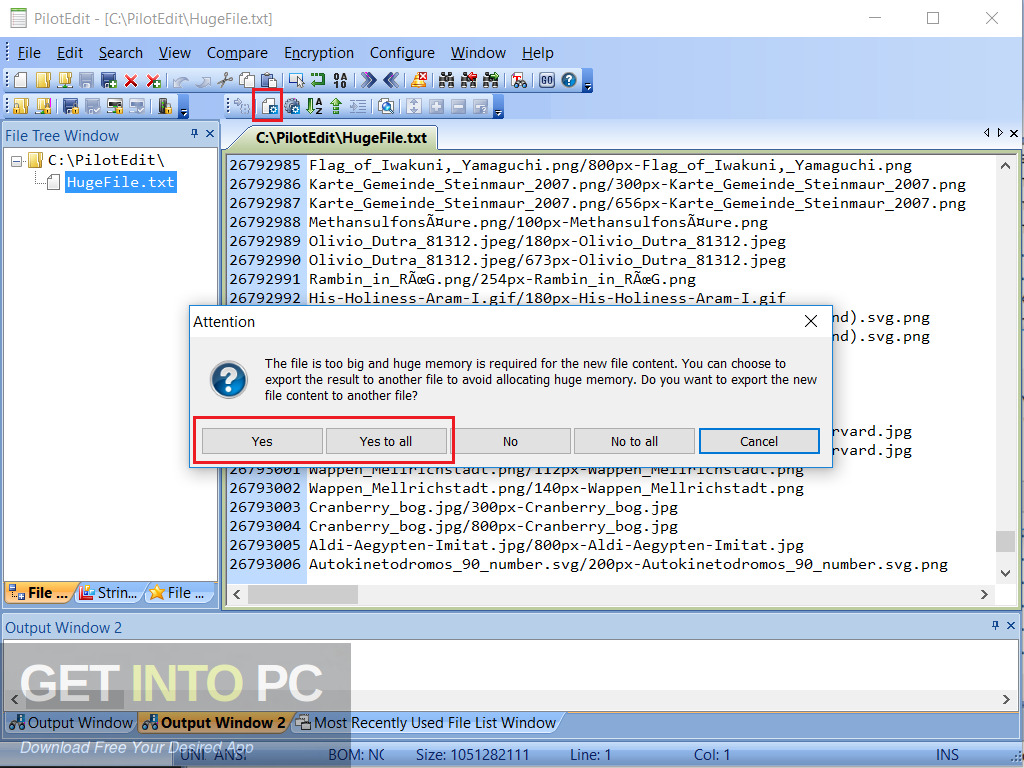Select the C:\PilotEdit\HugeFile.txt document tab
Screen dimensions: 1024x768
pos(341,138)
